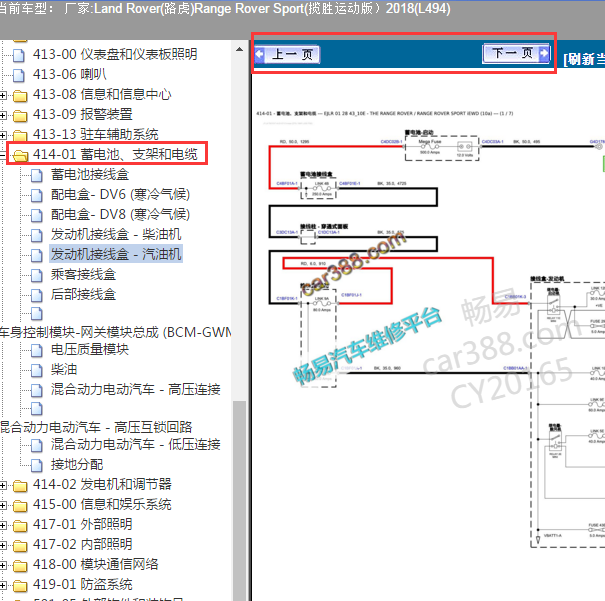Select 配电盒- DV8 (寒冷气候) entry
Screen dimensions: 605x601
coord(120,214)
